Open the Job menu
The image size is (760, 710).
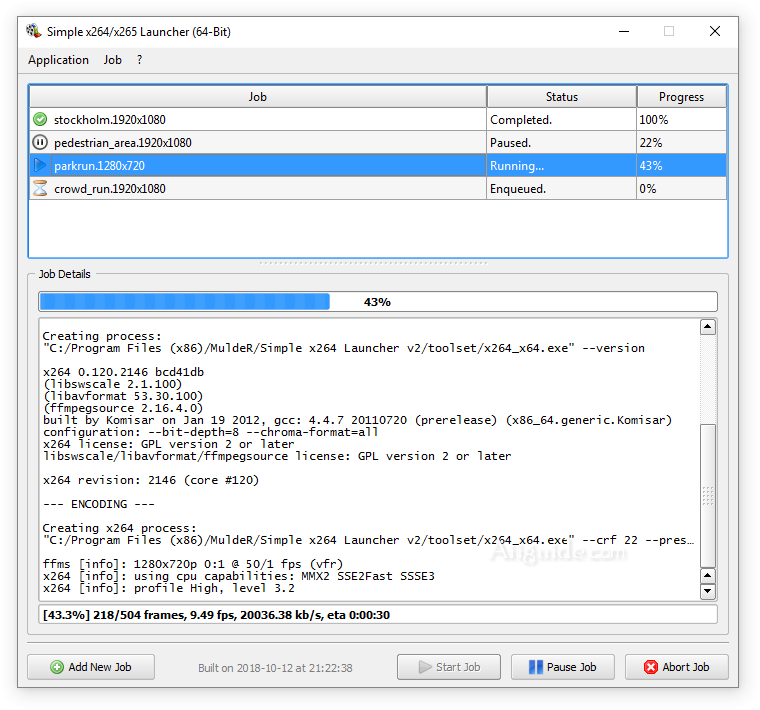click(x=112, y=60)
